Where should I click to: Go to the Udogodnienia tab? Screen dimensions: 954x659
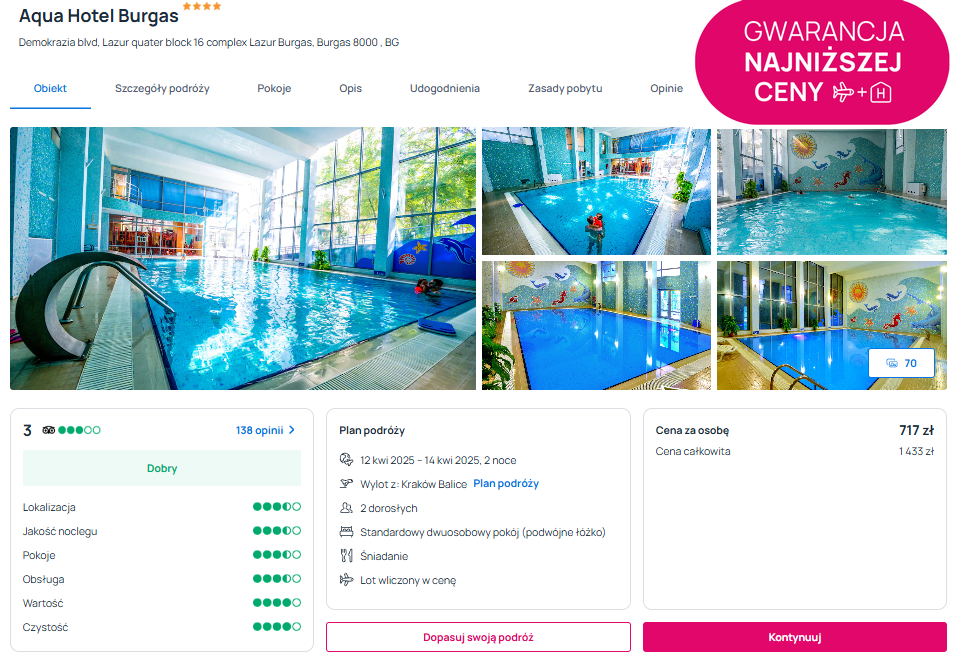(445, 88)
